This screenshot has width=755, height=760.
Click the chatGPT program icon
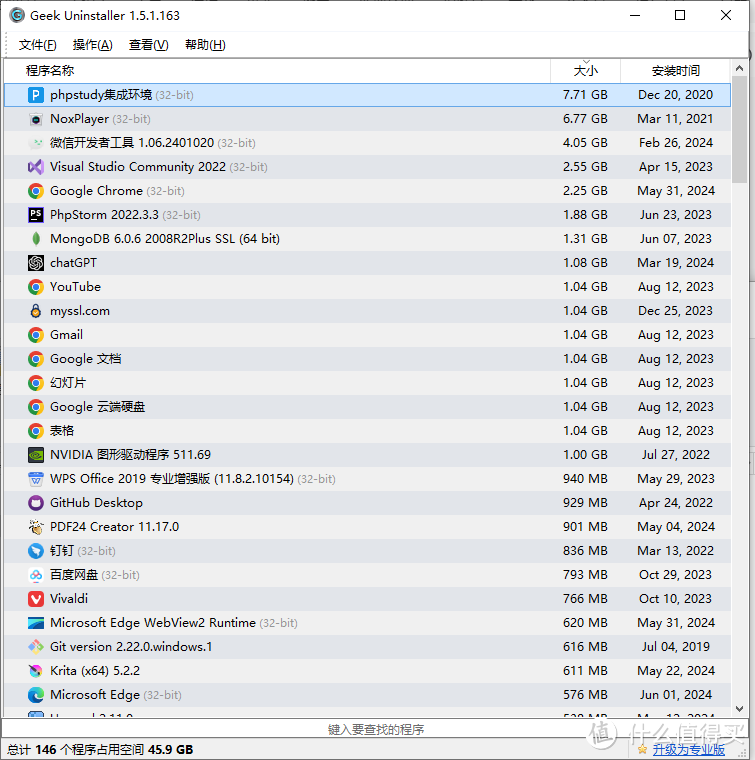pyautogui.click(x=35, y=263)
